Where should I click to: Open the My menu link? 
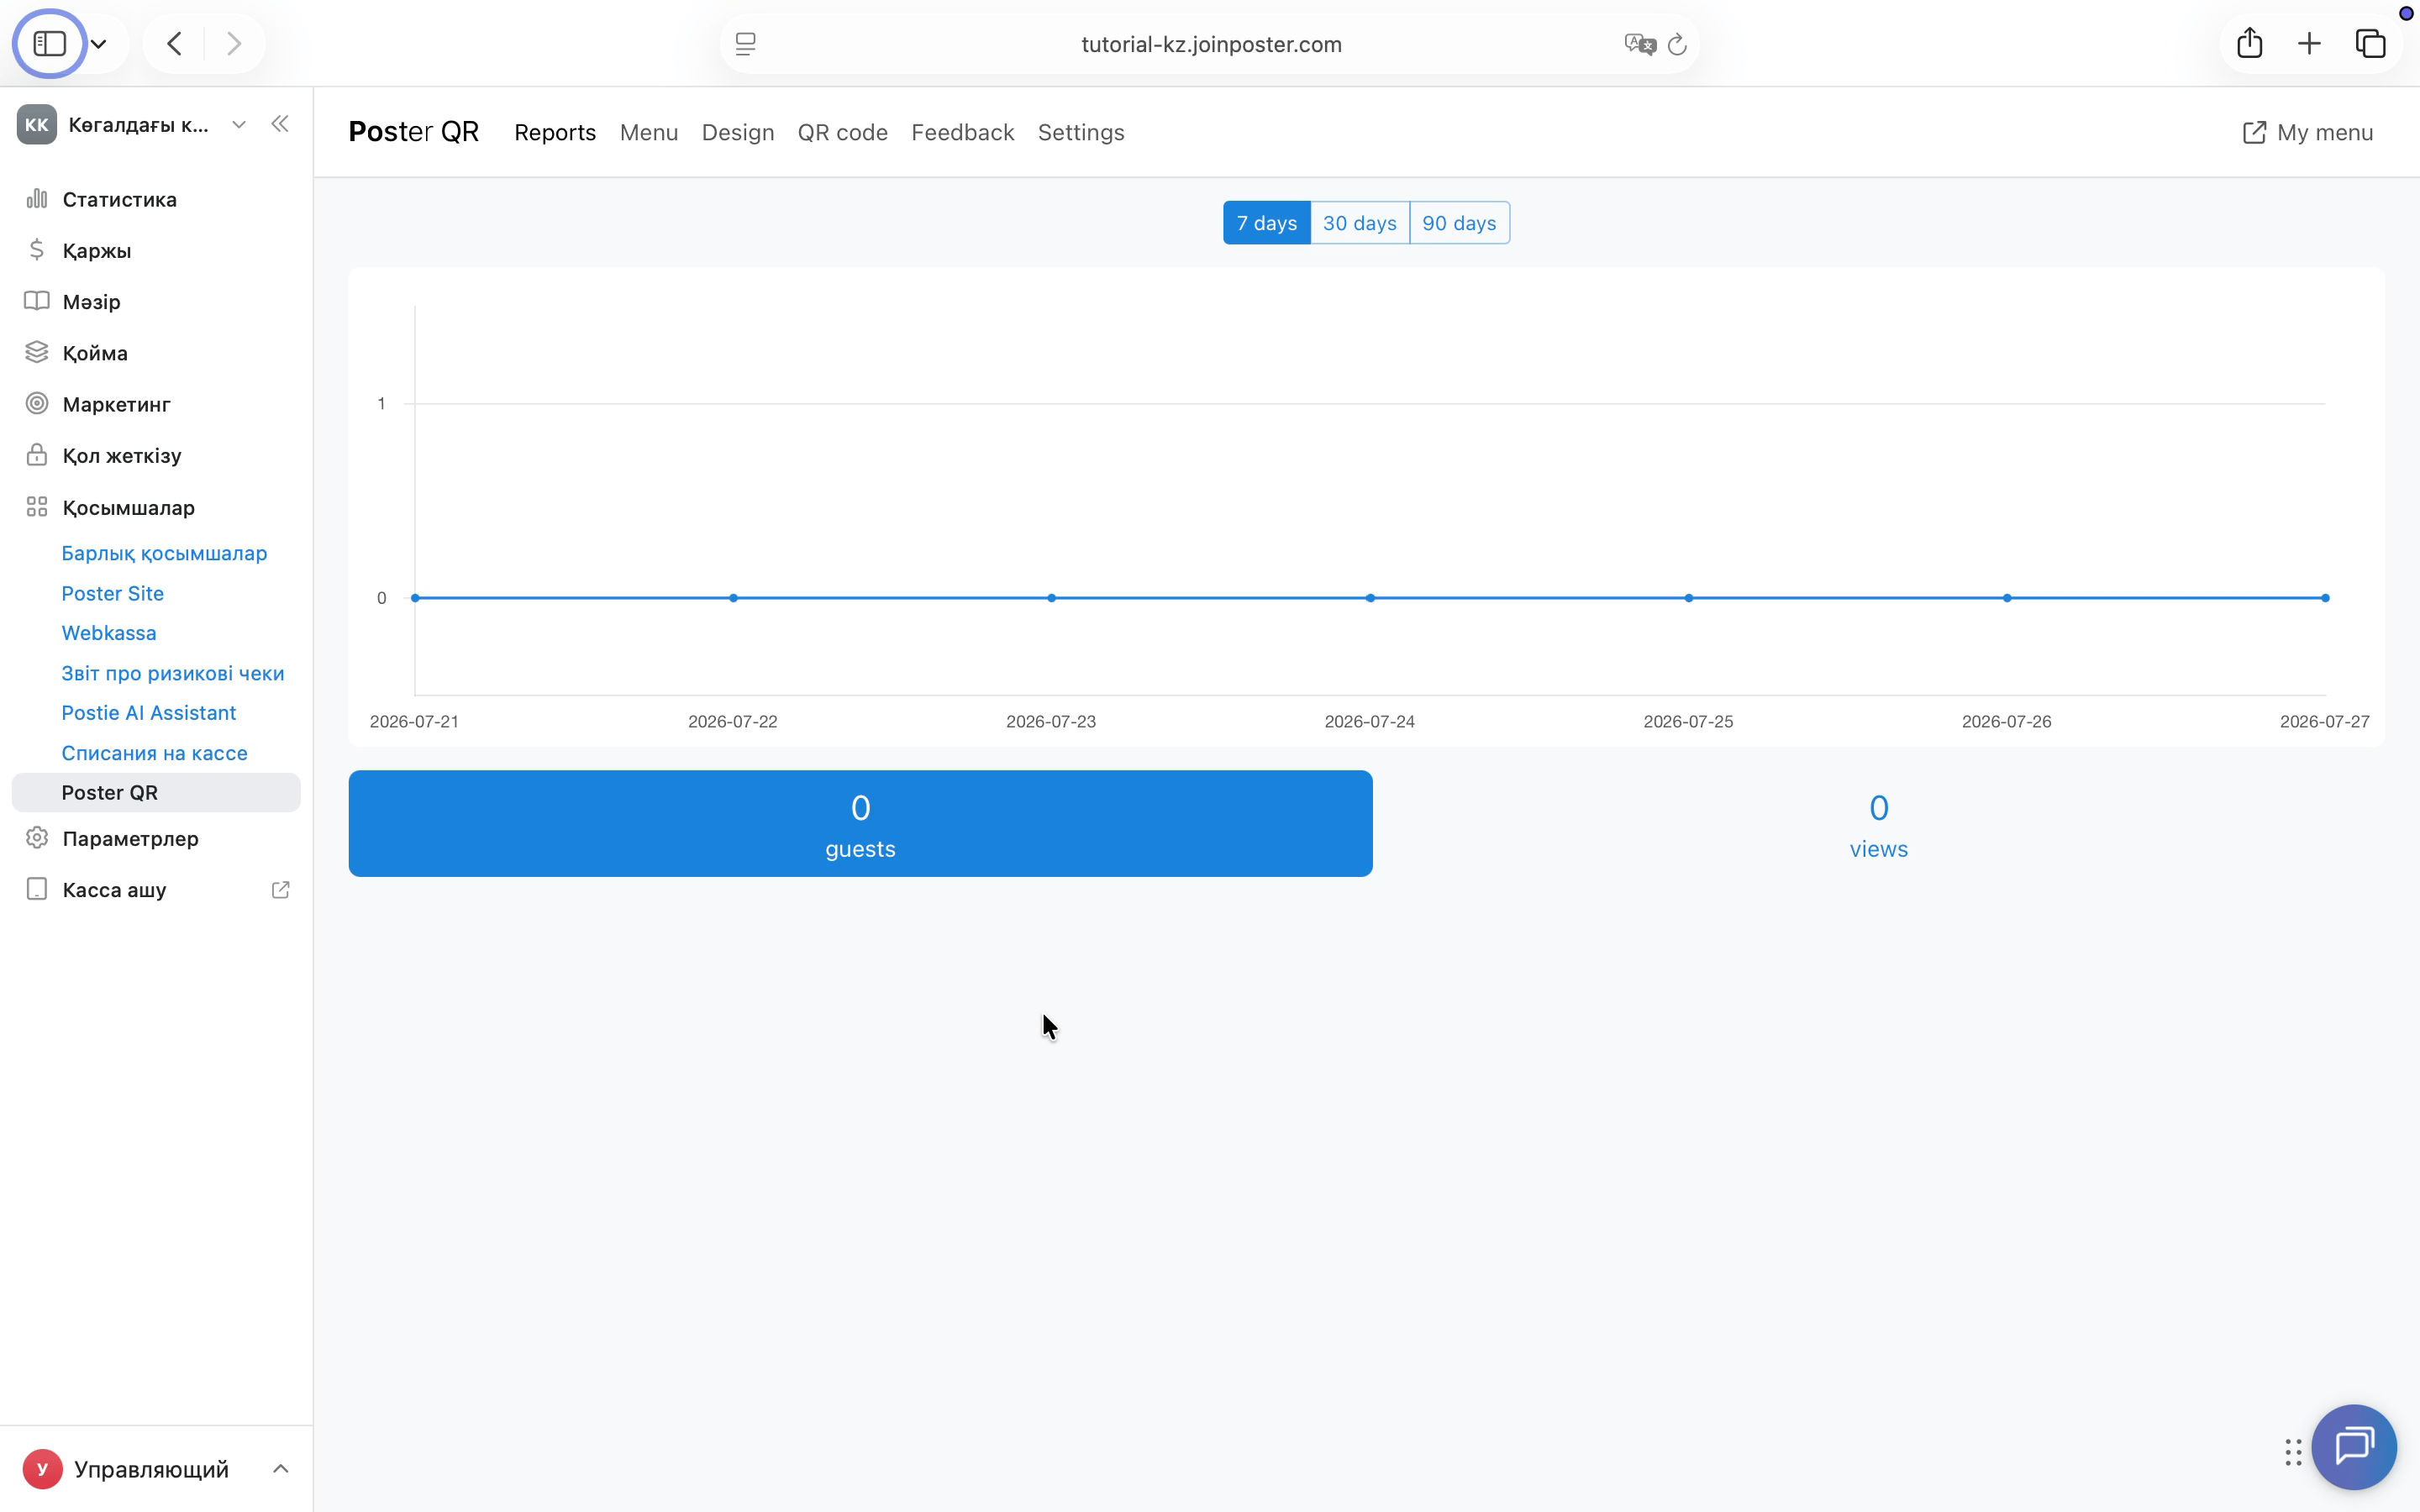[2307, 132]
